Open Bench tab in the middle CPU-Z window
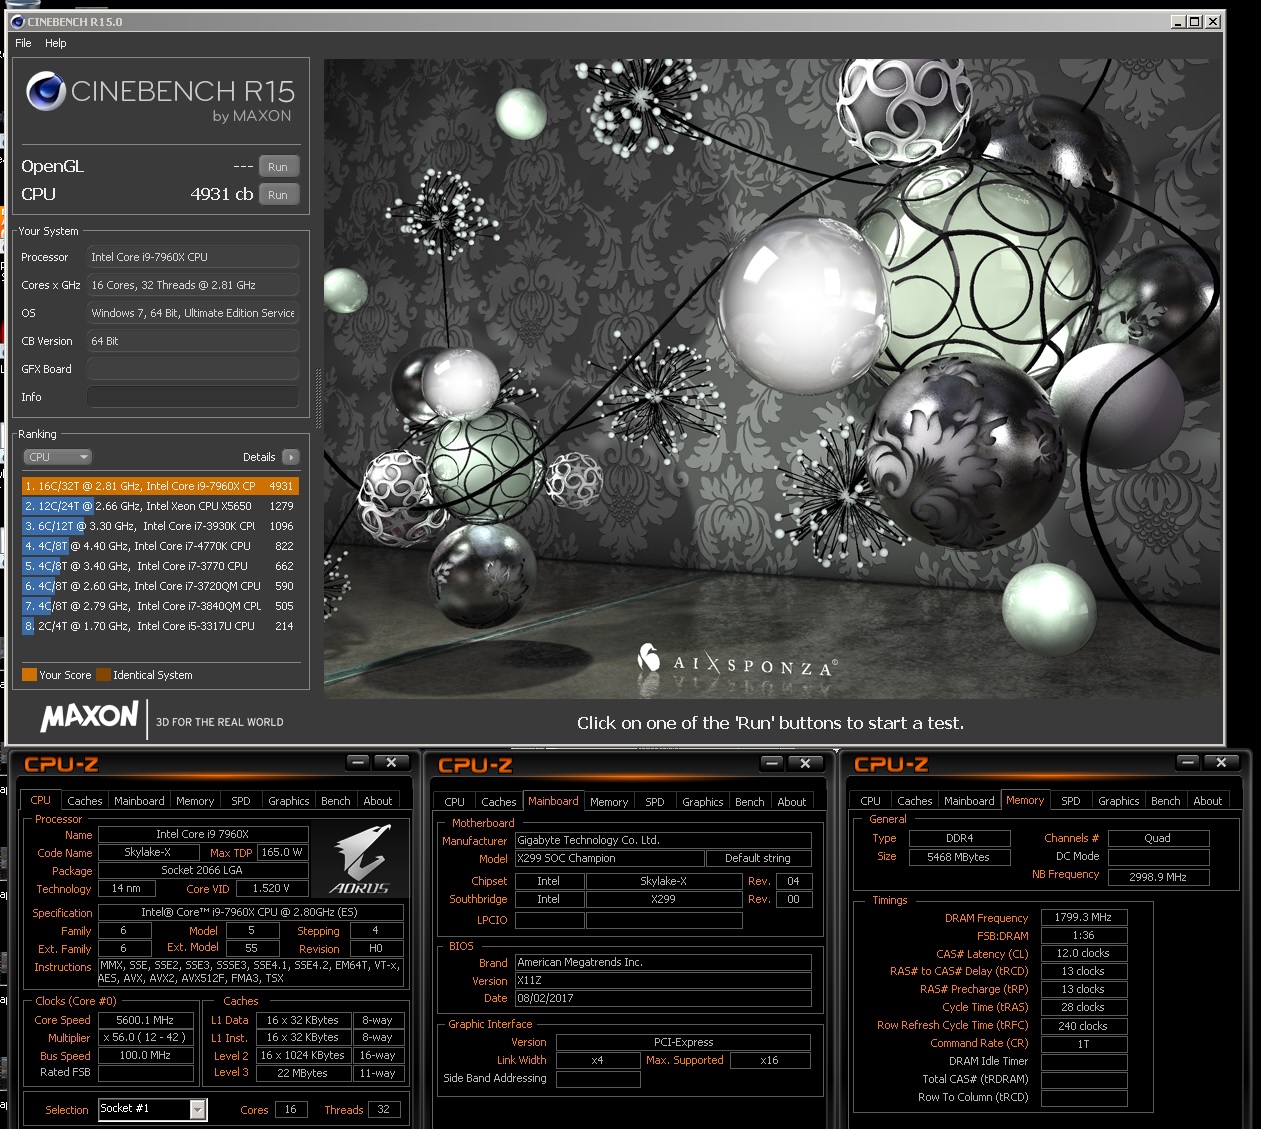Image resolution: width=1261 pixels, height=1129 pixels. [x=749, y=802]
